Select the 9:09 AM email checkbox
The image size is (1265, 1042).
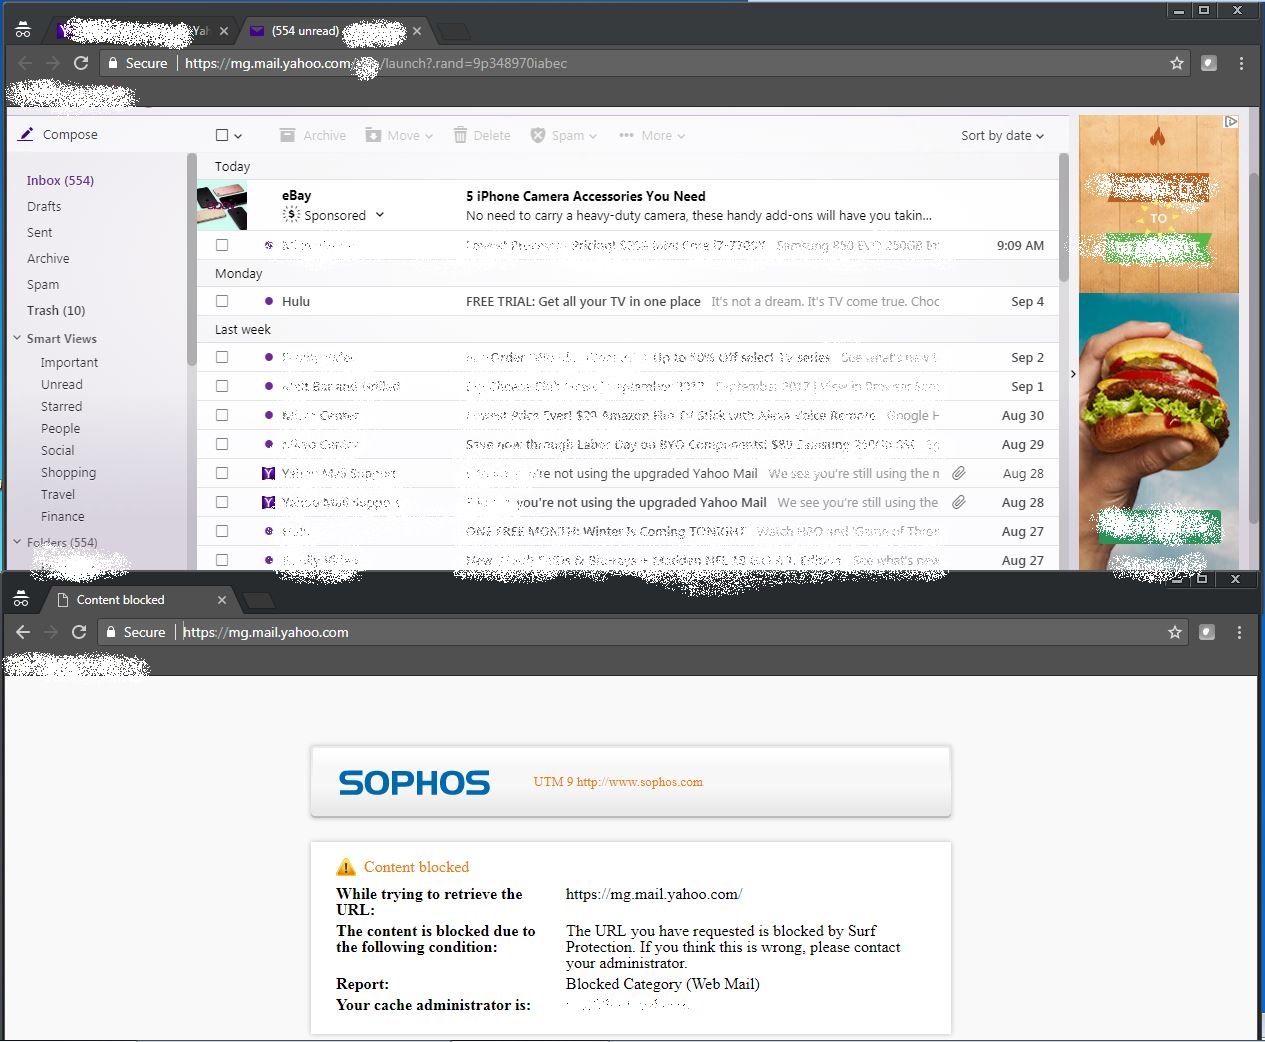coord(222,245)
